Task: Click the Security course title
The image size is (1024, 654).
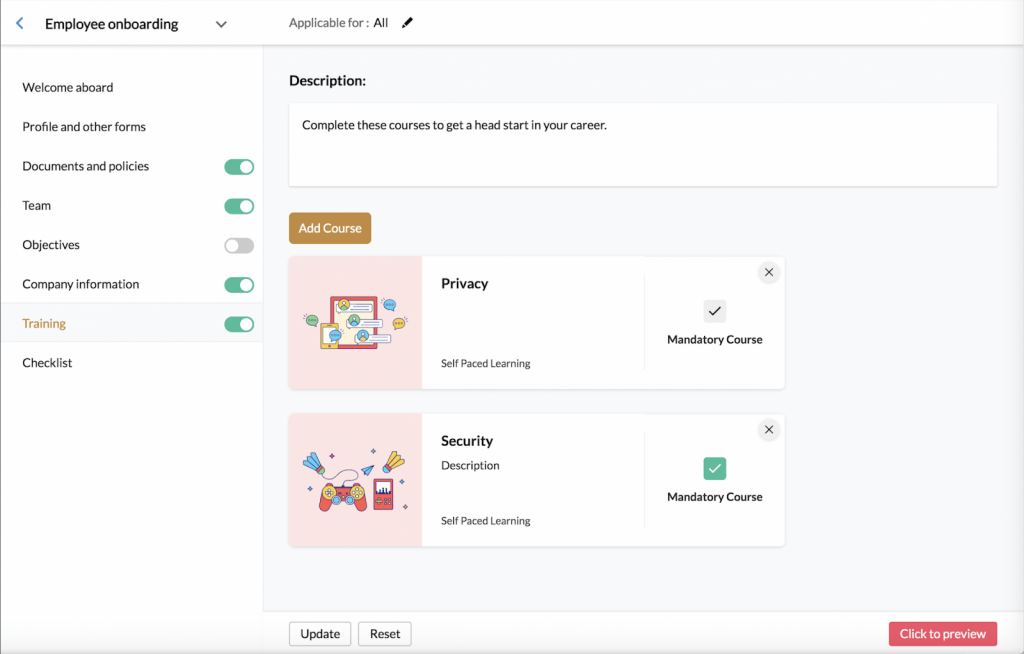Action: click(467, 441)
